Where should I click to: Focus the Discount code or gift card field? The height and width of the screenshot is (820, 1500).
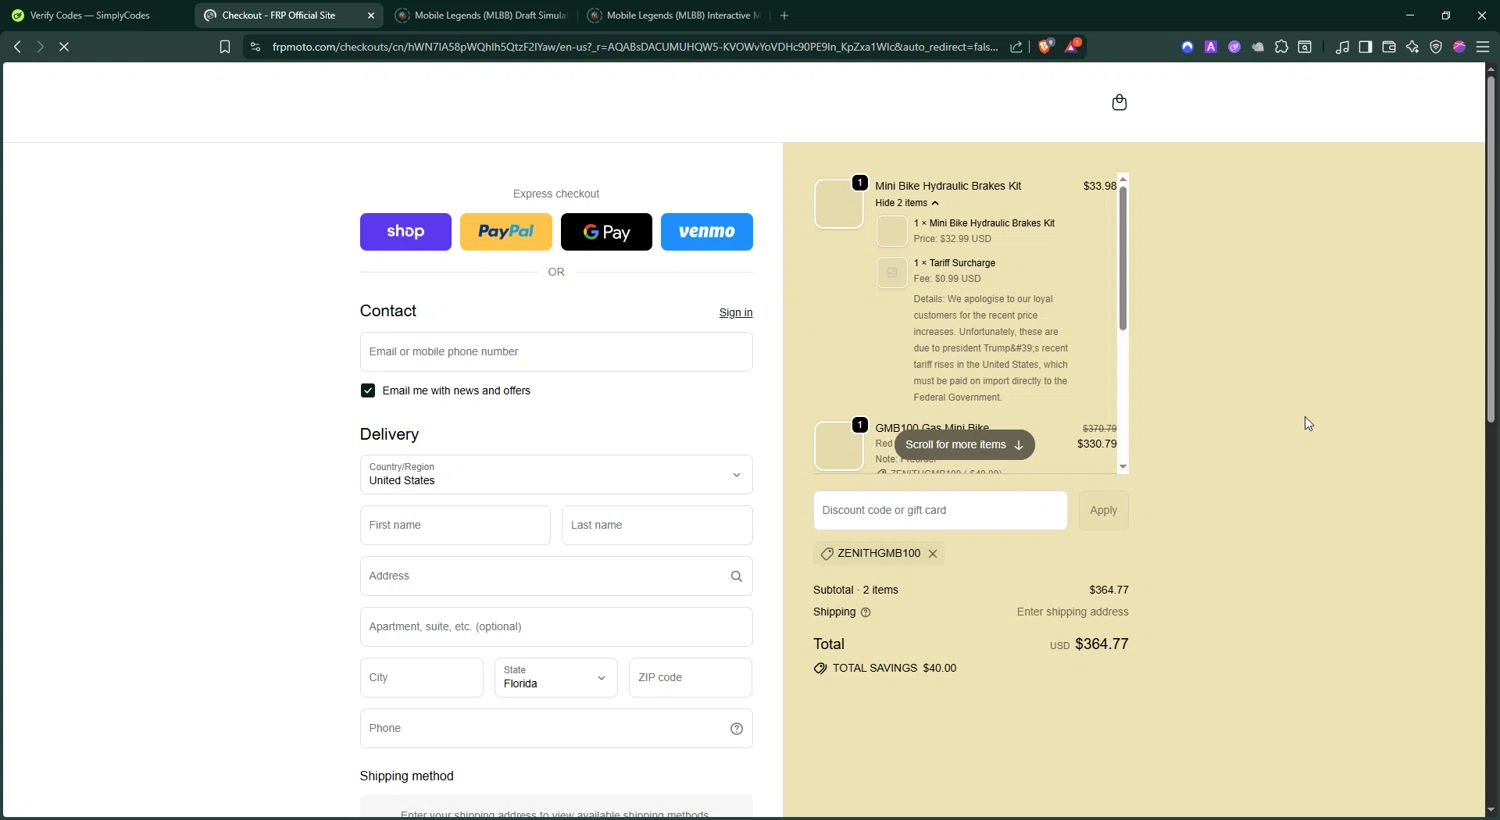click(940, 511)
